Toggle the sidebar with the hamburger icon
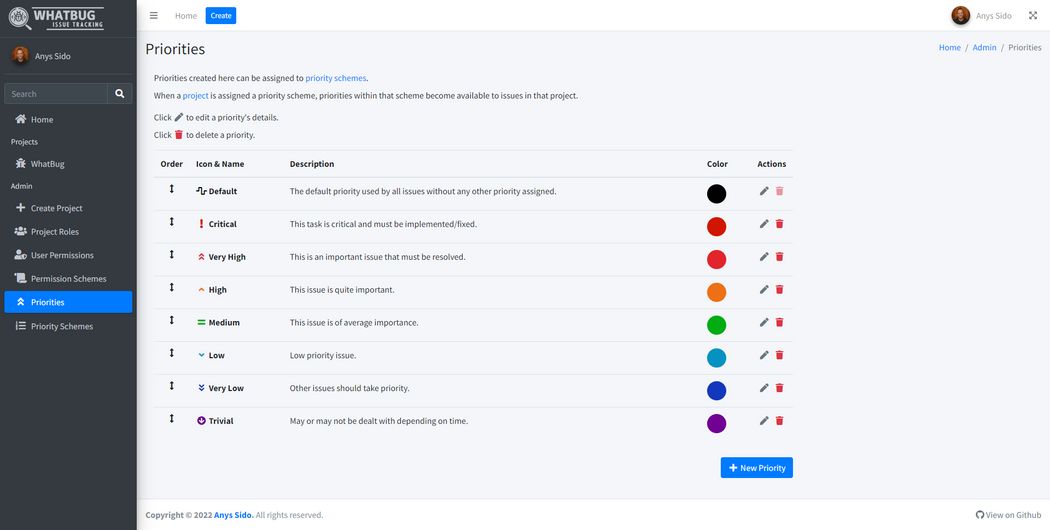 [x=153, y=16]
